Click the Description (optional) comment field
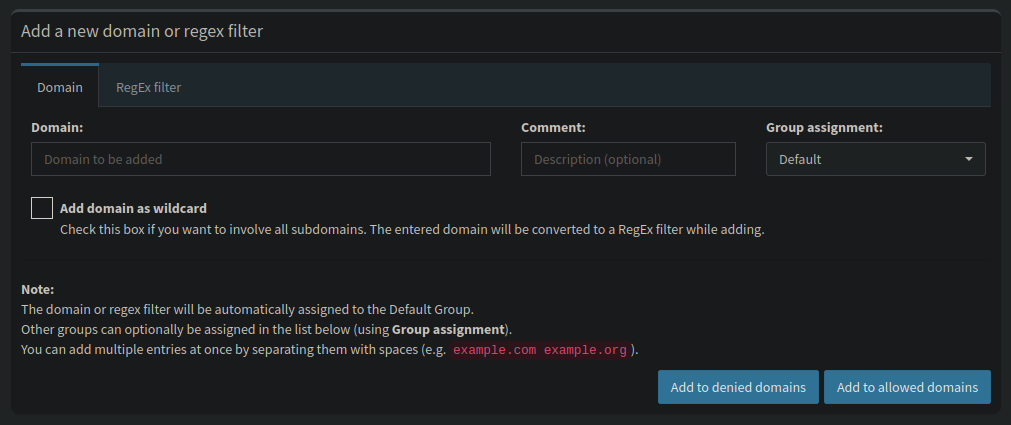The image size is (1011, 425). click(628, 159)
